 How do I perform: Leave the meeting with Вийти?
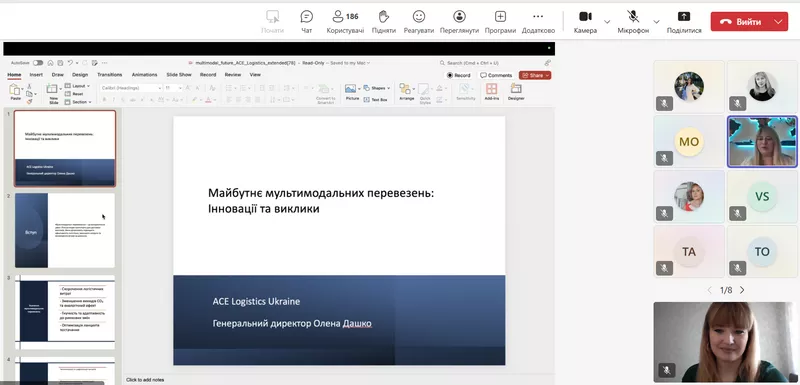[740, 21]
